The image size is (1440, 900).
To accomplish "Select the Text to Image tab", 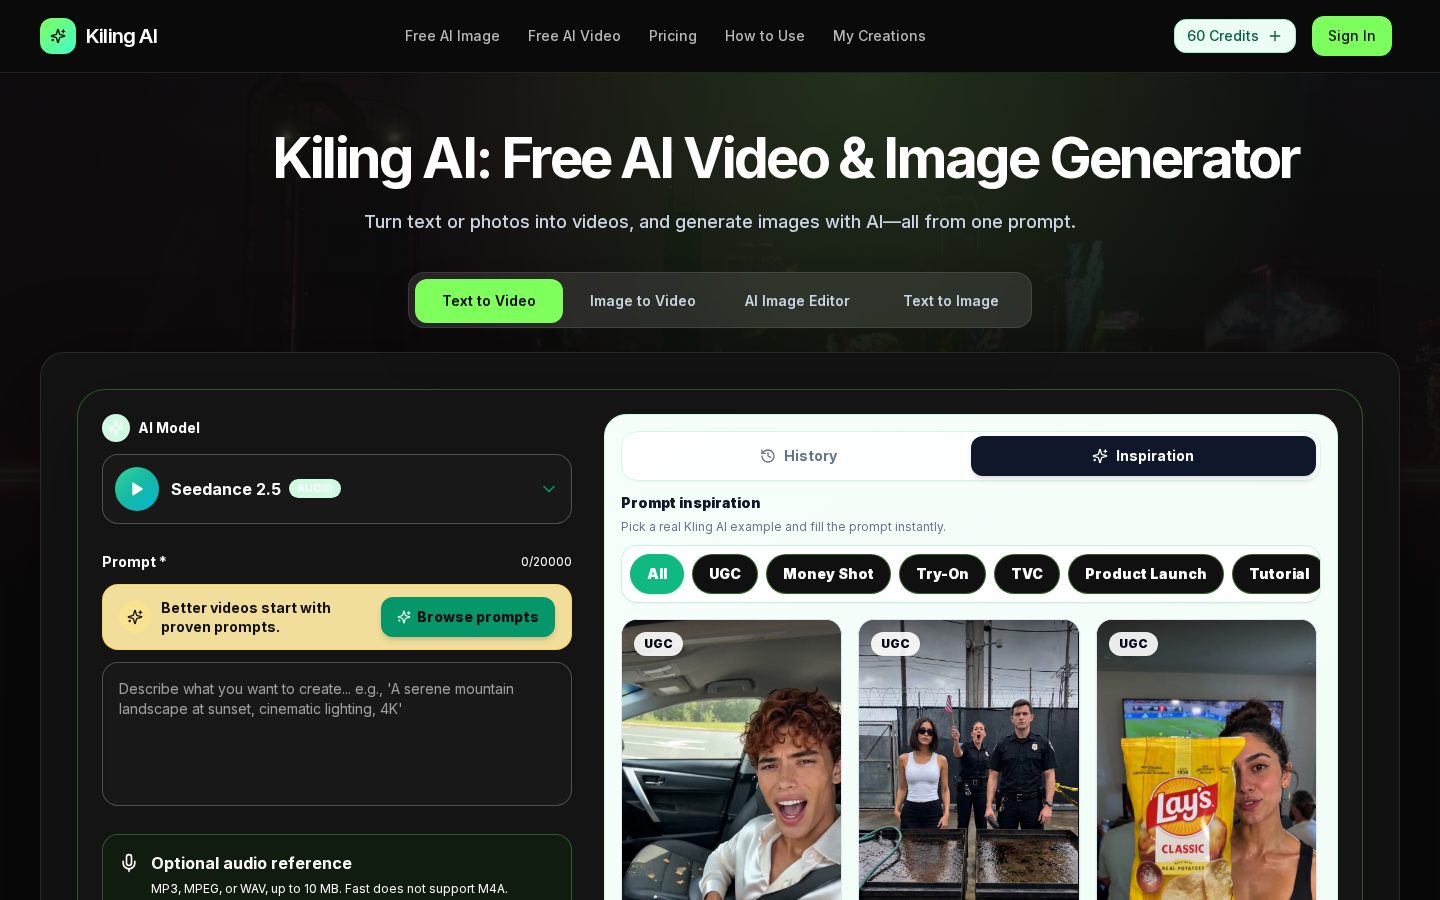I will (x=951, y=301).
